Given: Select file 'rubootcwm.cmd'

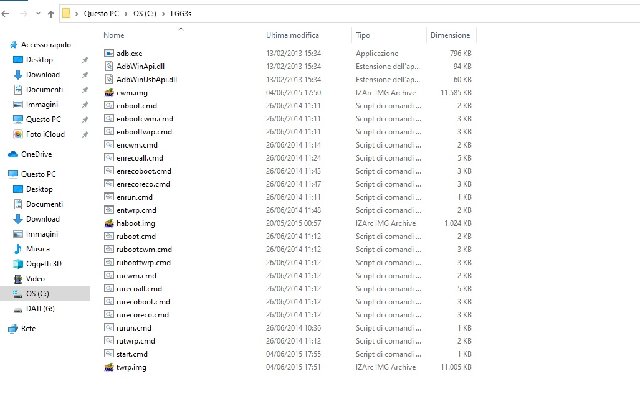Looking at the screenshot, I should tap(144, 249).
